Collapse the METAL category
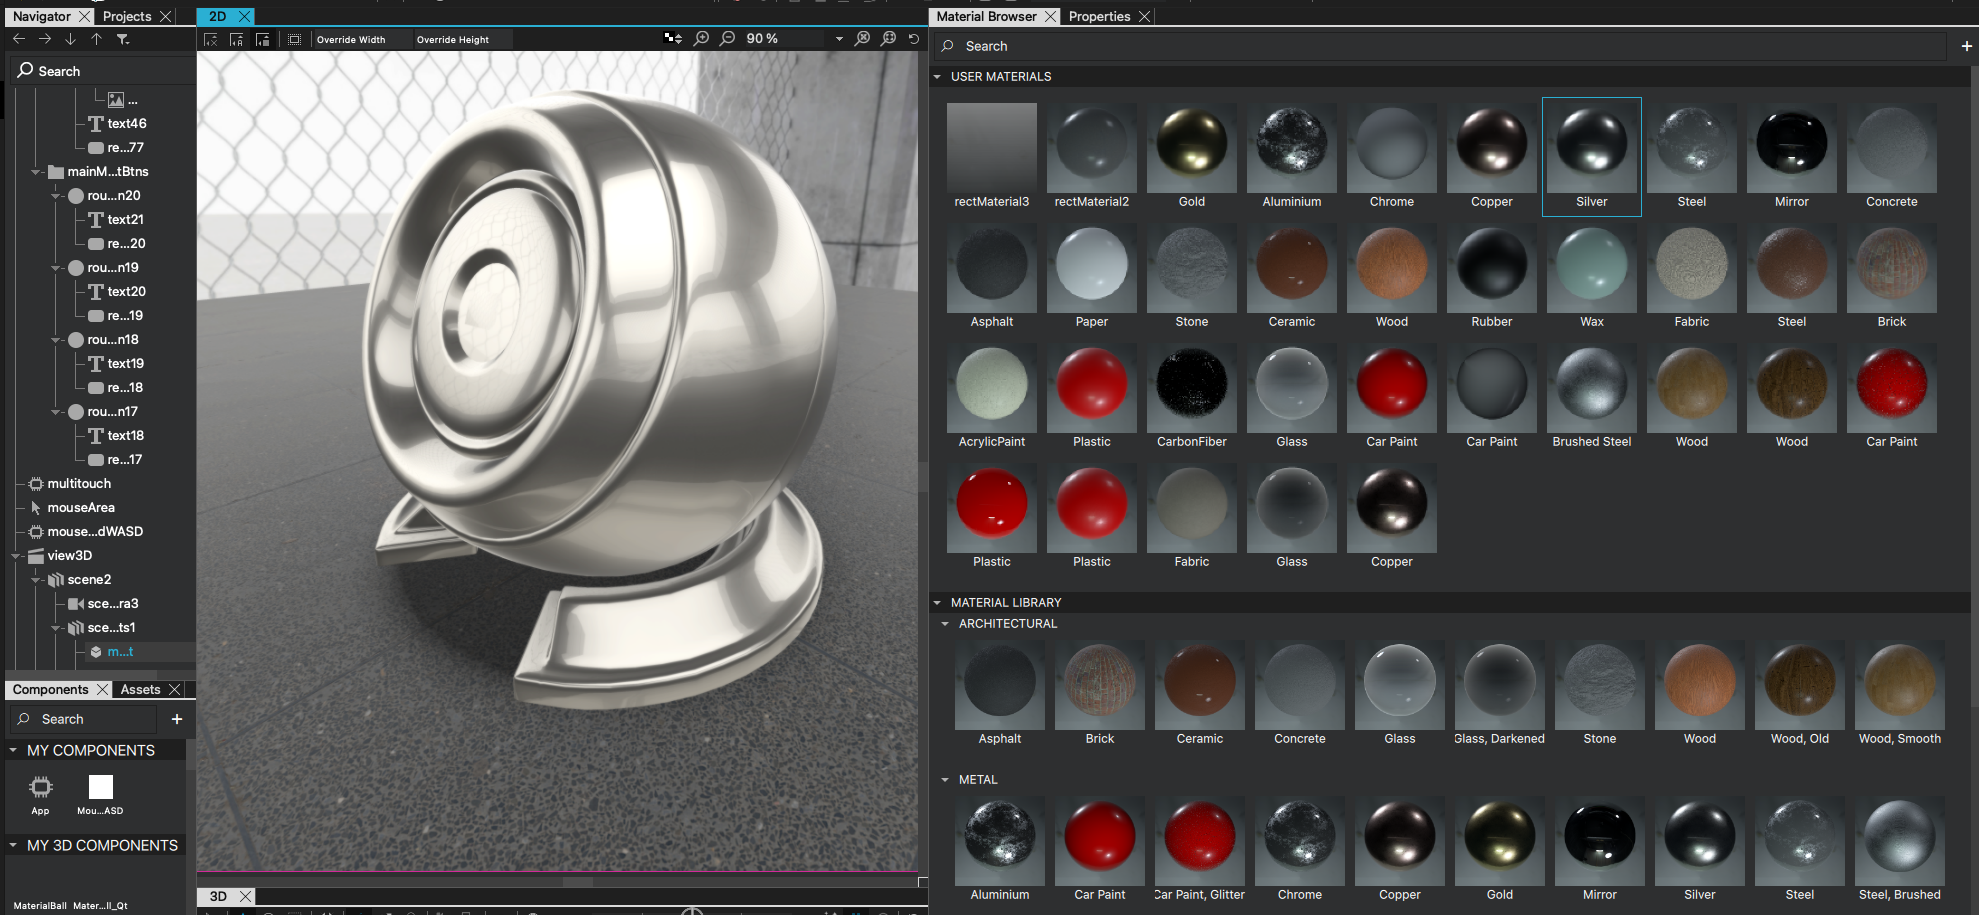1979x915 pixels. pyautogui.click(x=946, y=779)
